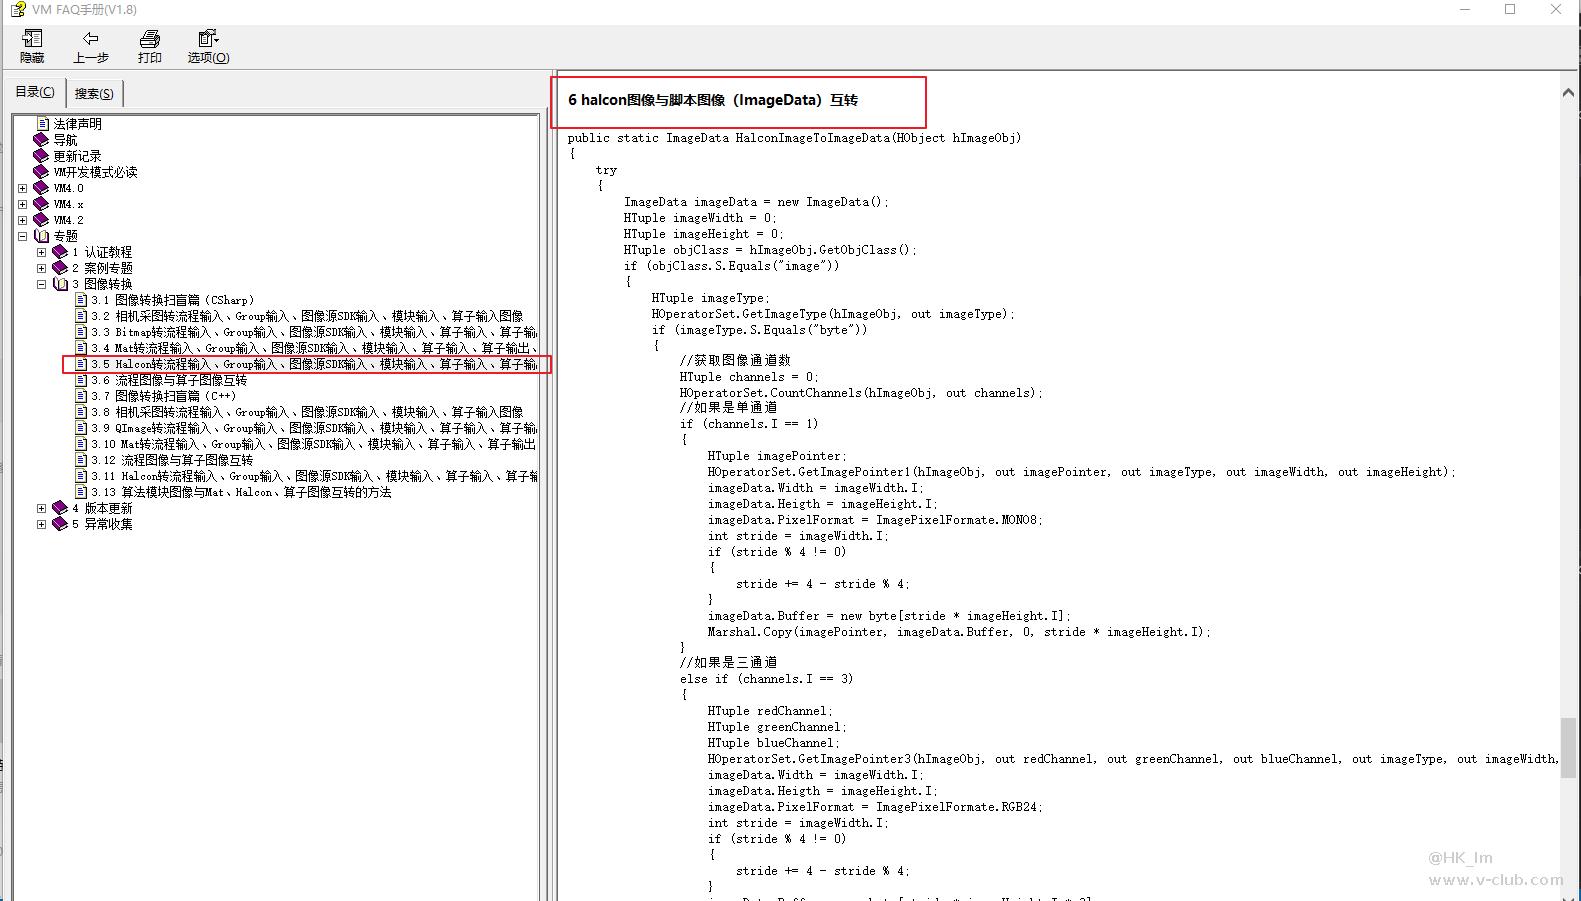Click the page icon beside 法律声明
This screenshot has height=901, width=1581.
(x=43, y=124)
